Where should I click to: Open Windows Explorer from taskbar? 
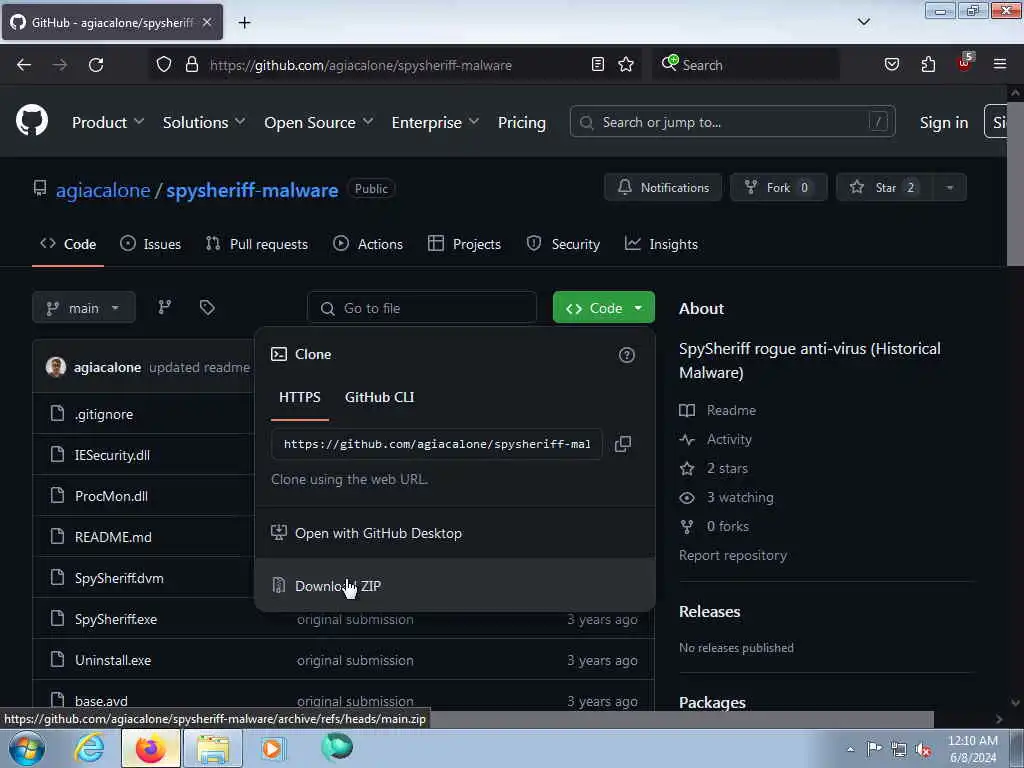coord(213,748)
